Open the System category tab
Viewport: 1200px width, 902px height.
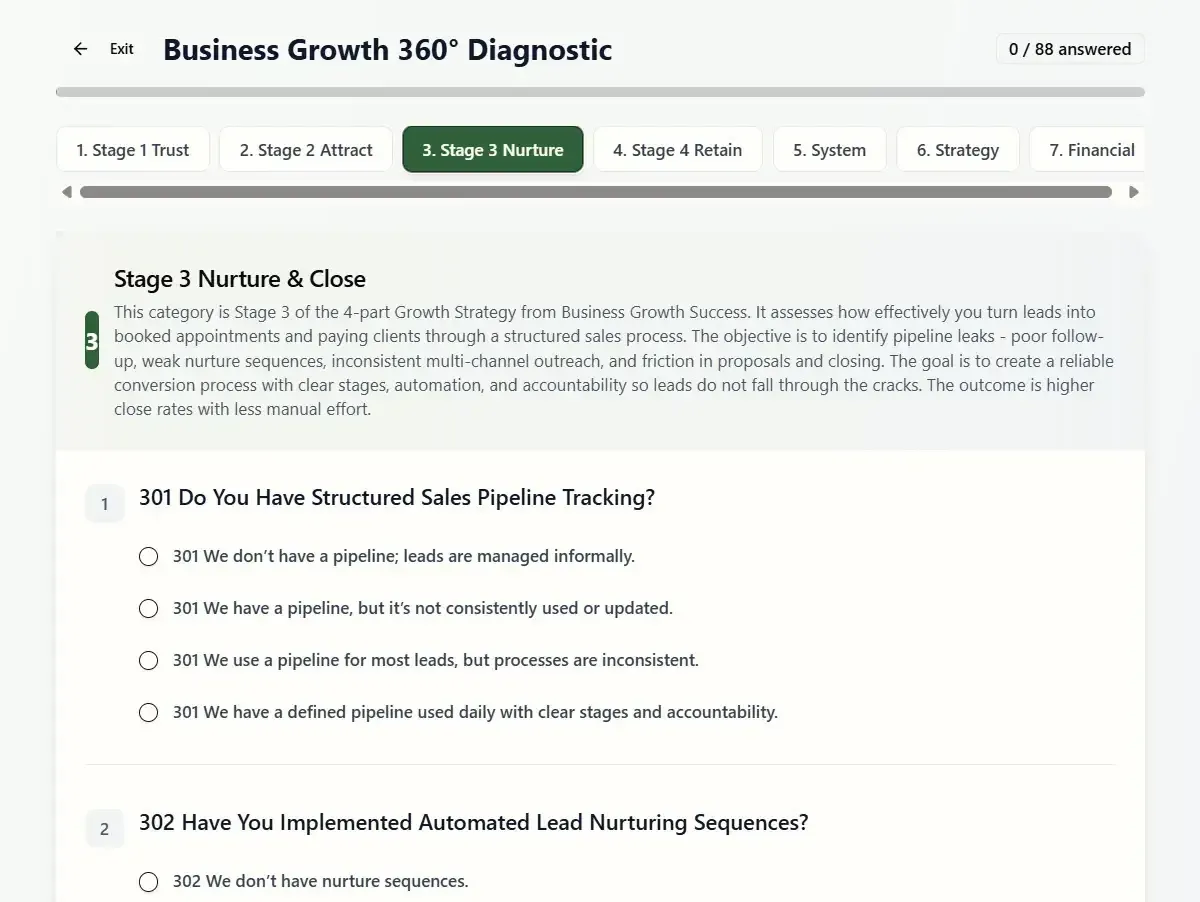click(x=830, y=149)
